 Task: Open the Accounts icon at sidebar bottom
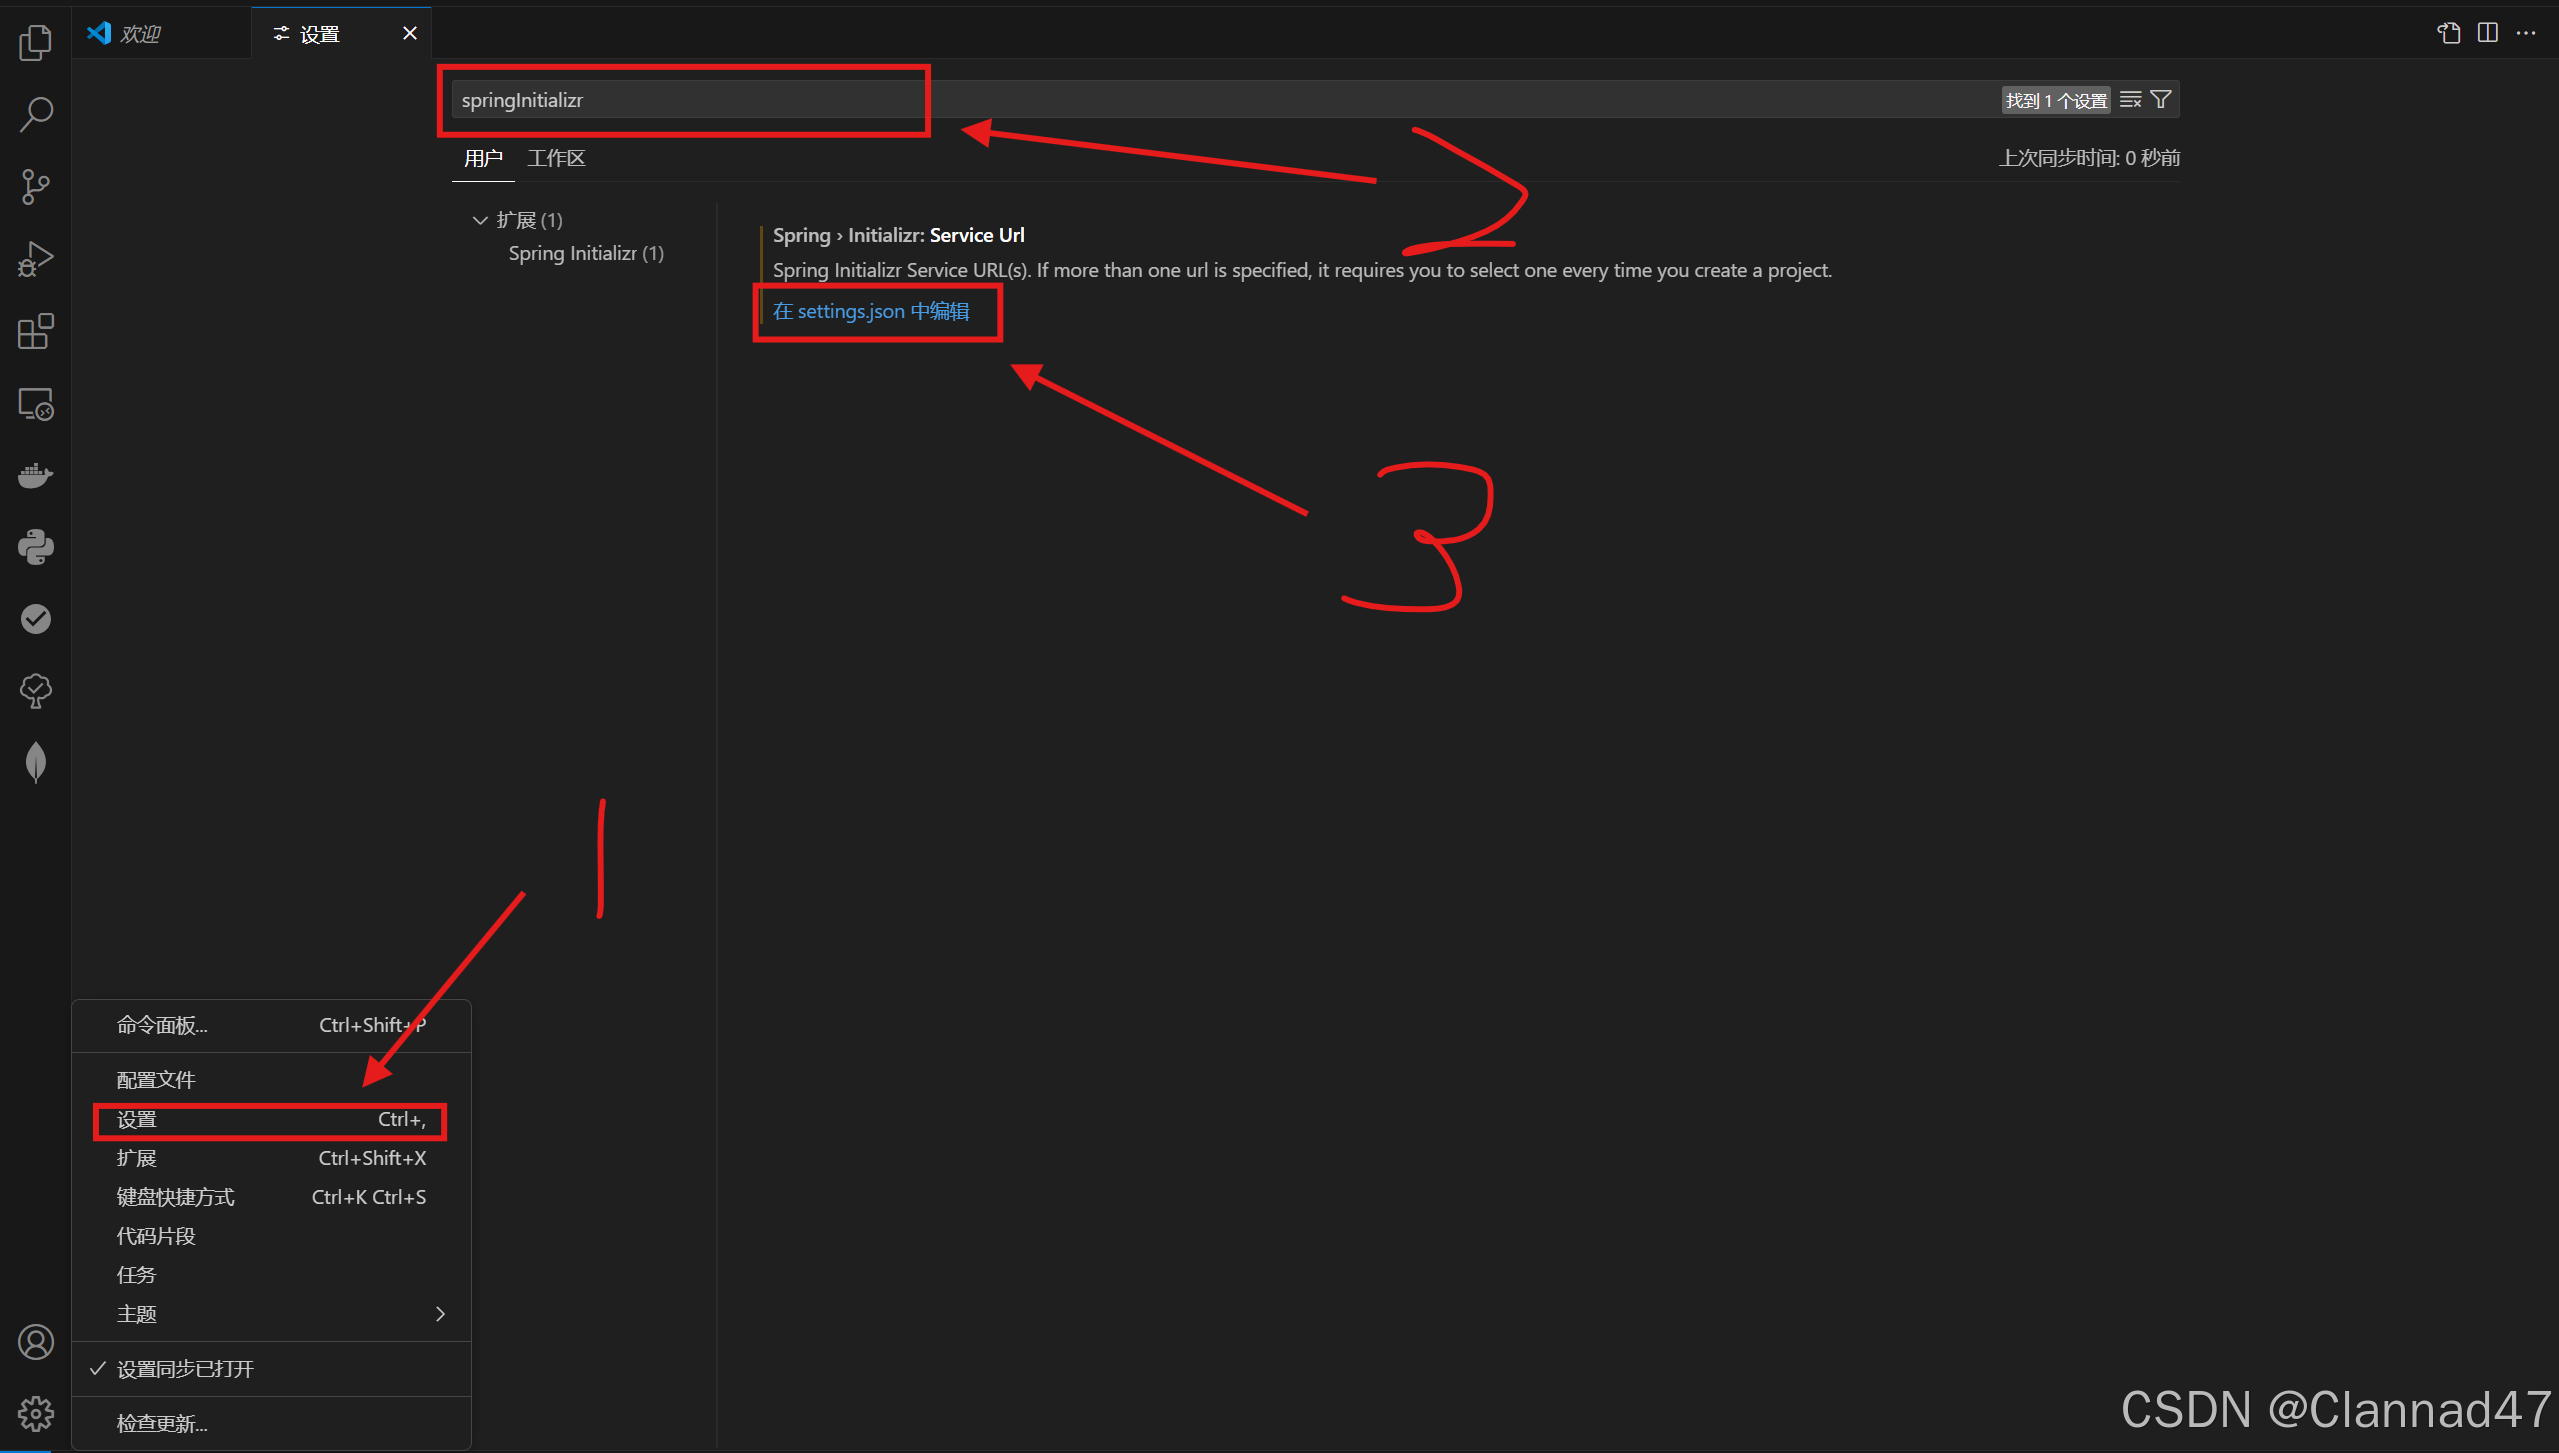click(x=35, y=1342)
